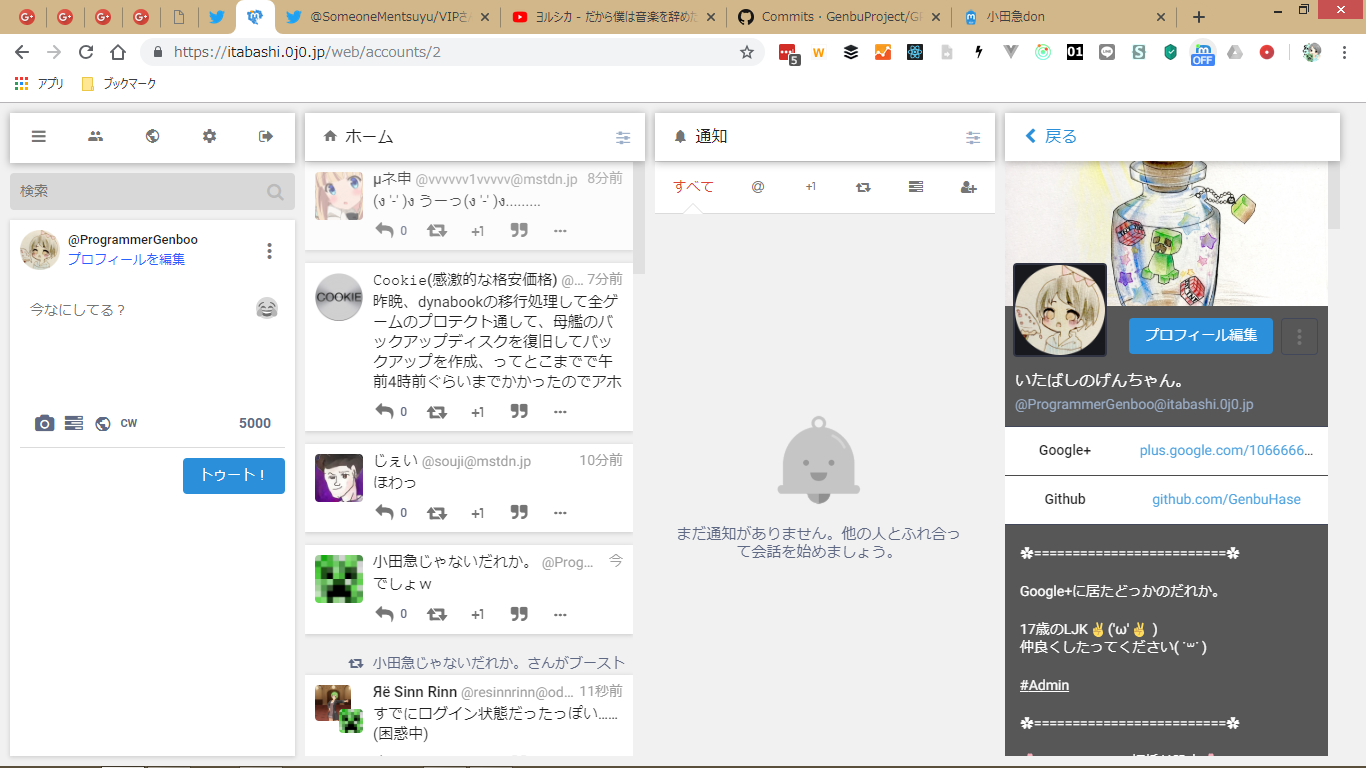Select the @ mentions notifications tab
This screenshot has width=1366, height=768.
(758, 187)
